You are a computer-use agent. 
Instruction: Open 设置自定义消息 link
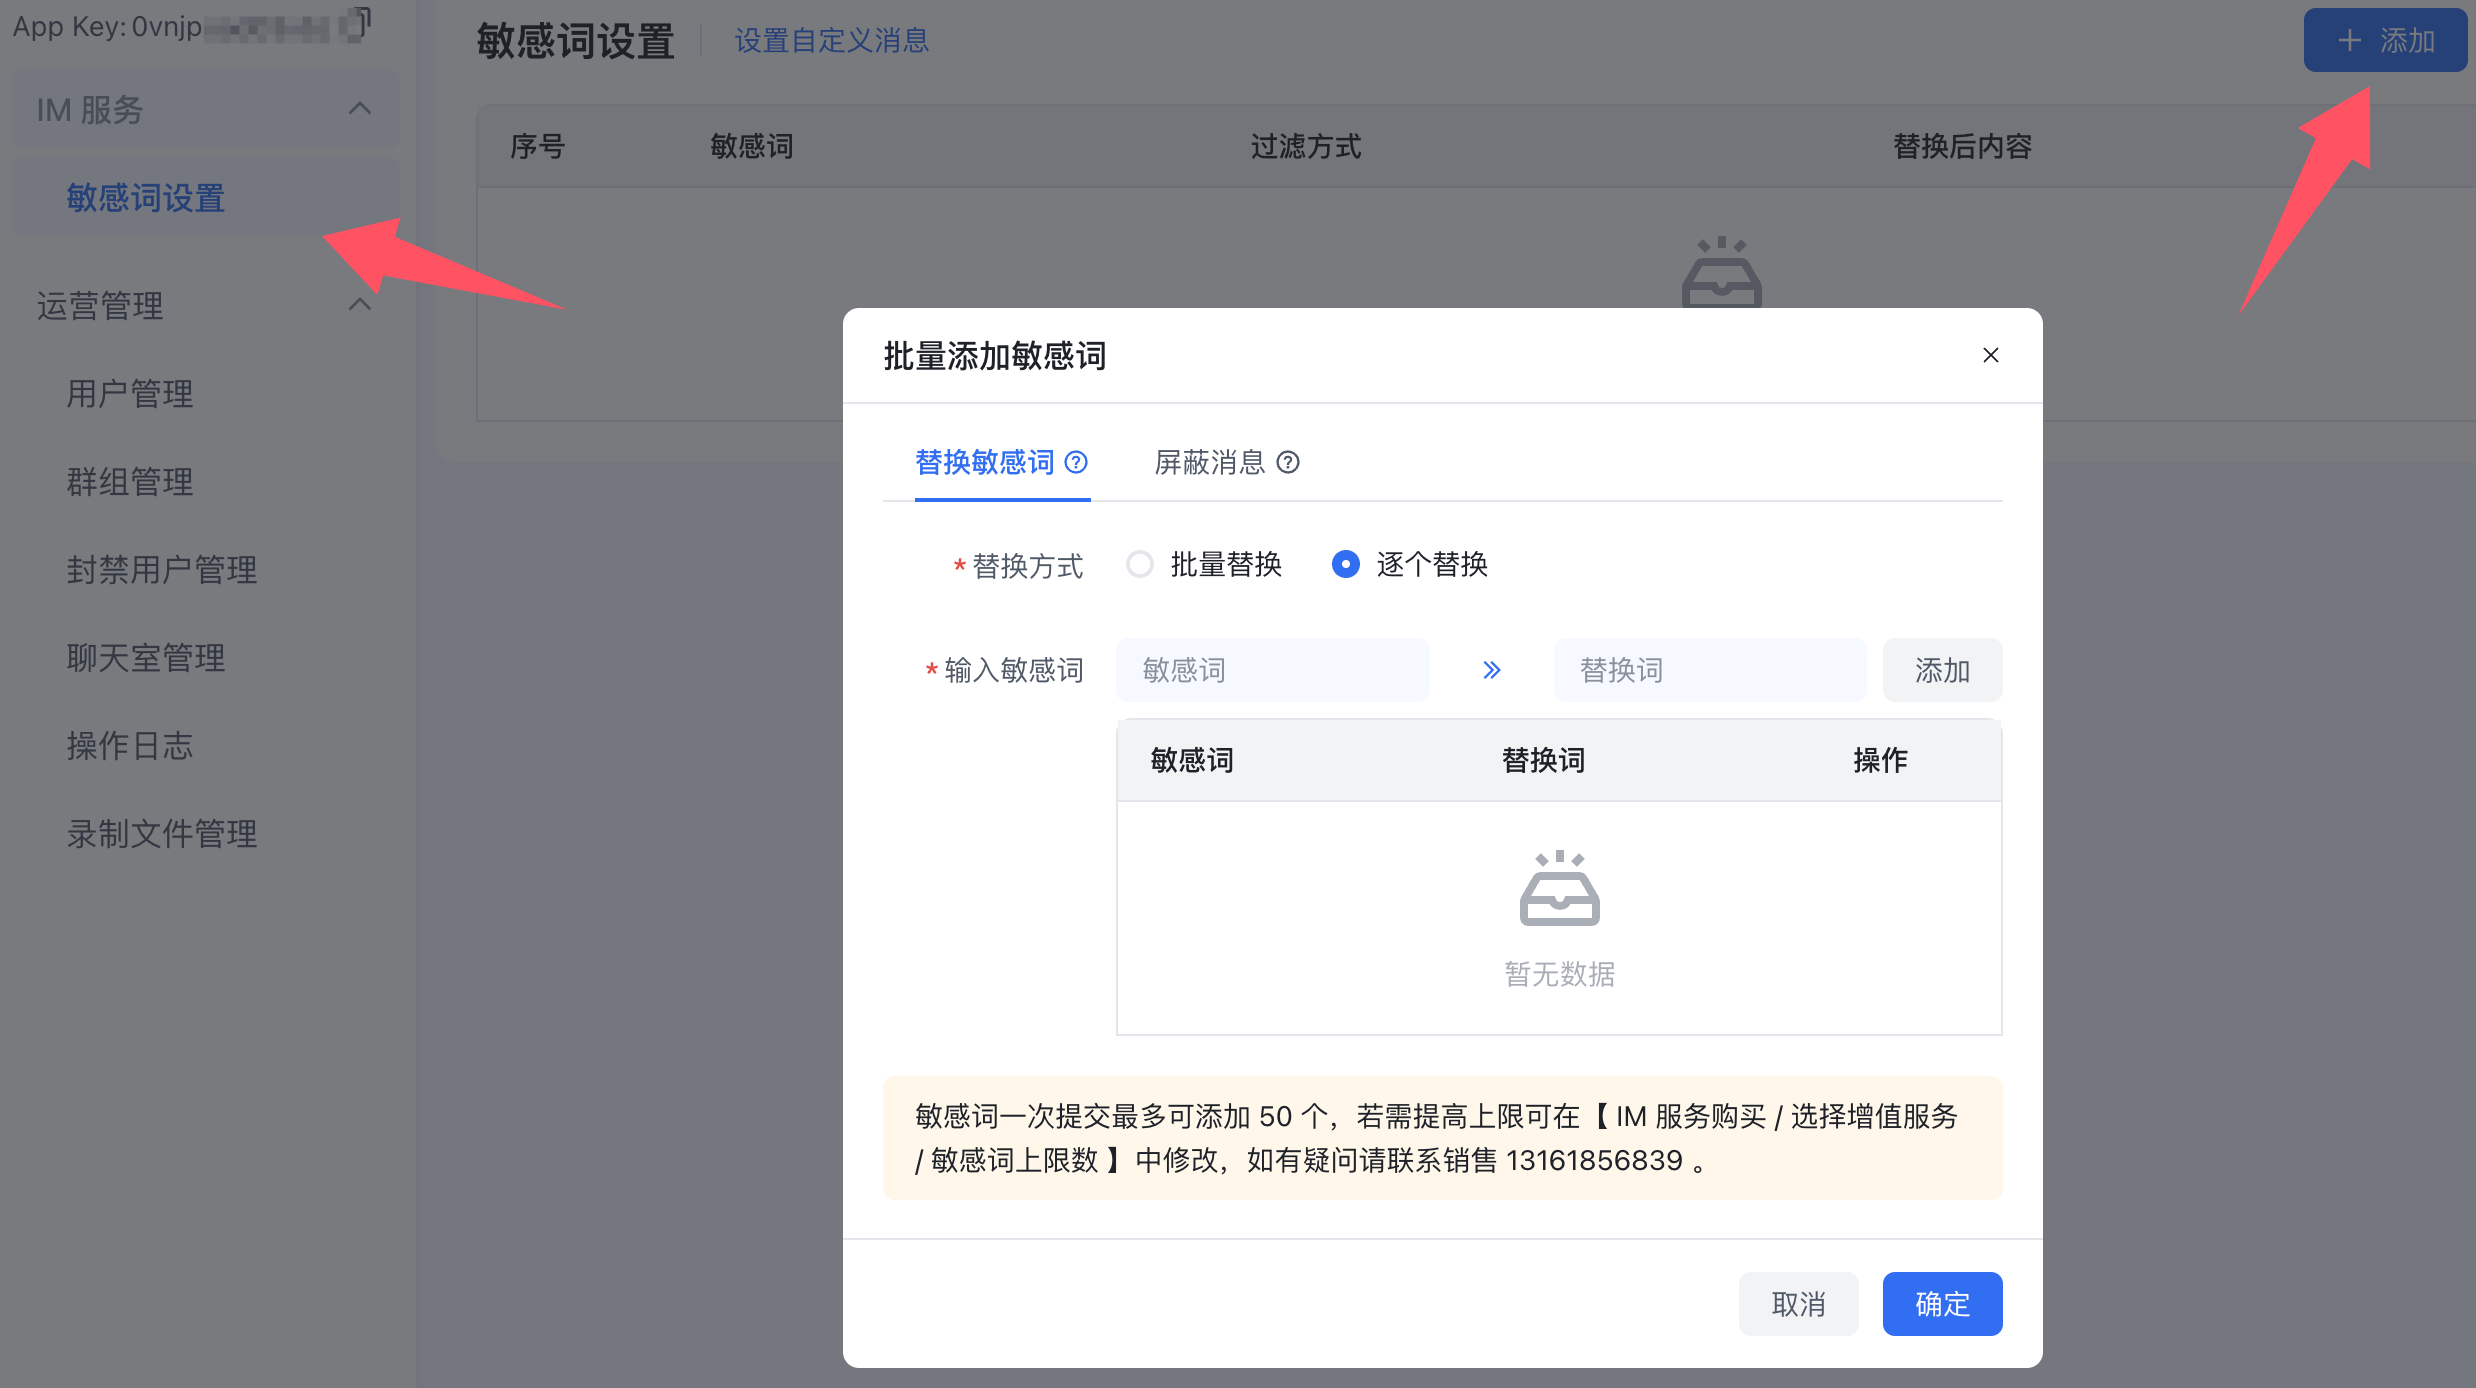pos(831,40)
